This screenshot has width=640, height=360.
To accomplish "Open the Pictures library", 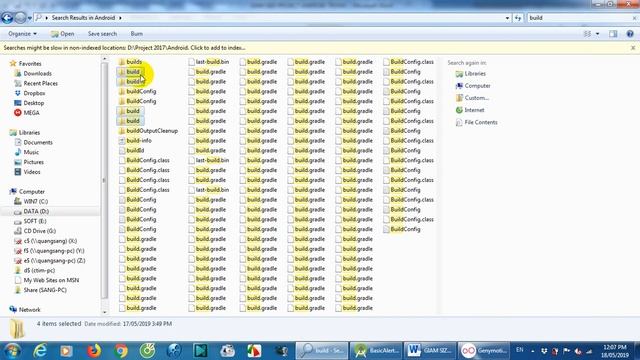I will tap(33, 162).
